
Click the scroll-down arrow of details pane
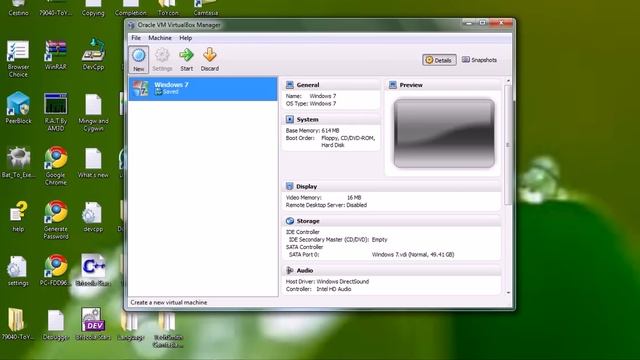coord(508,293)
